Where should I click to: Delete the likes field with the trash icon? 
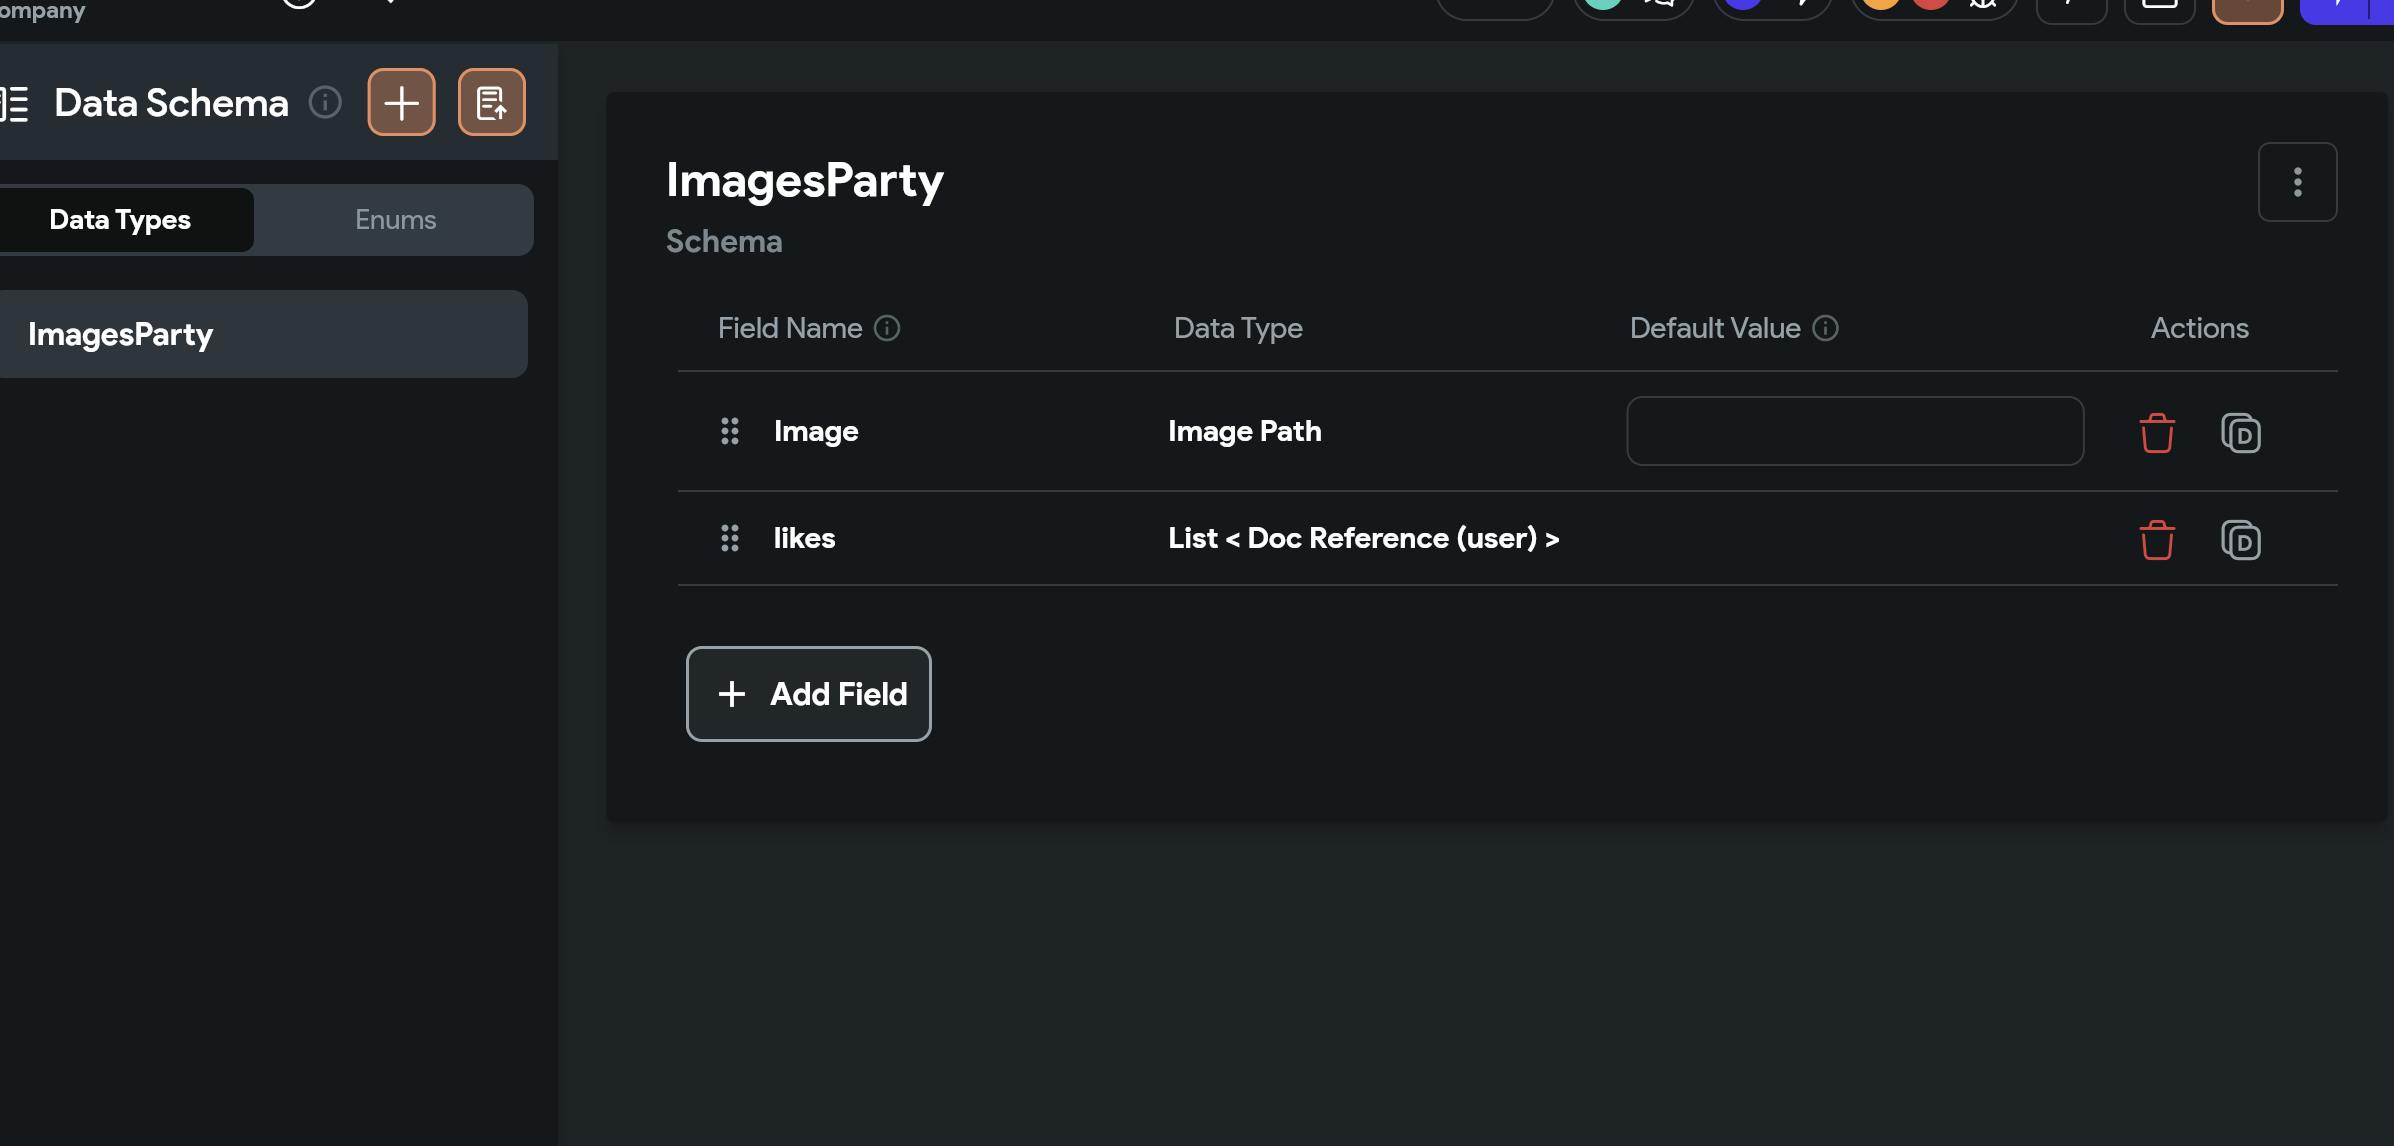pyautogui.click(x=2157, y=540)
